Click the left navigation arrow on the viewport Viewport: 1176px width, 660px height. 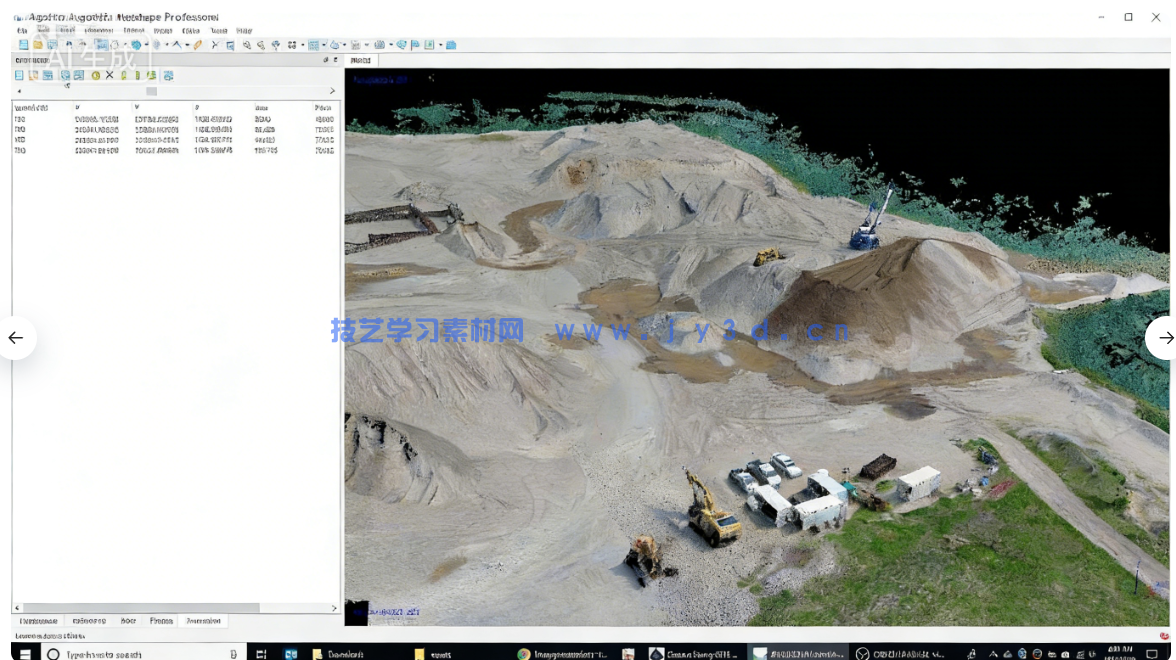16,338
